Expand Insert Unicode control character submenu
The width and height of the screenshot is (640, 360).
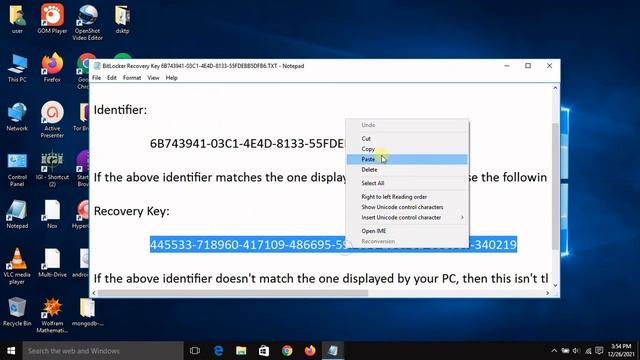407,217
